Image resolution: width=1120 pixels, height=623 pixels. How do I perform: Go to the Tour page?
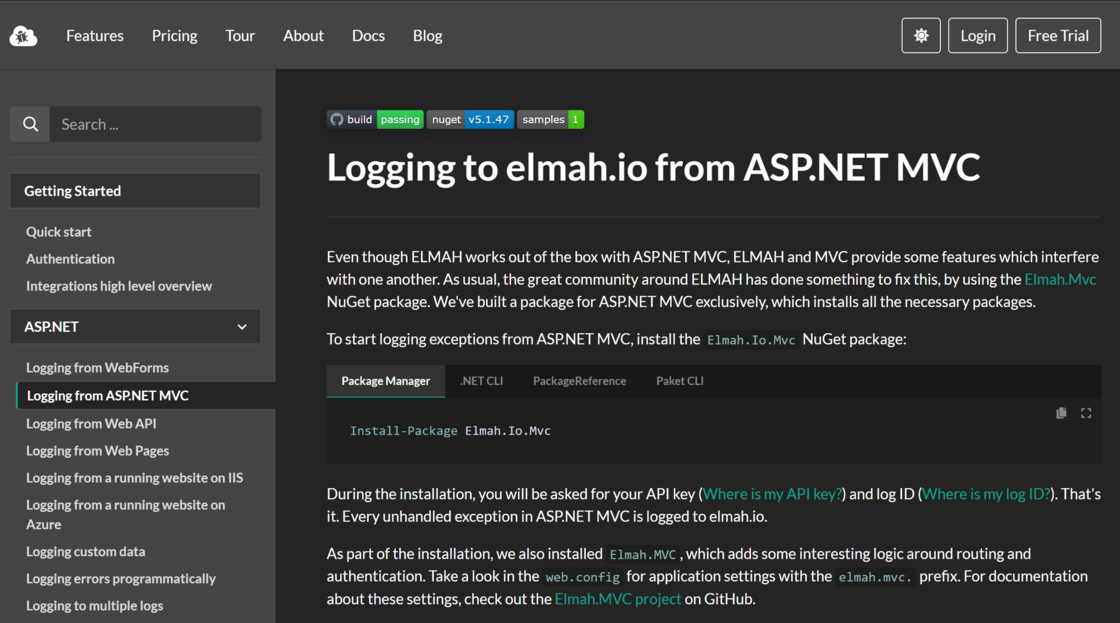point(240,36)
